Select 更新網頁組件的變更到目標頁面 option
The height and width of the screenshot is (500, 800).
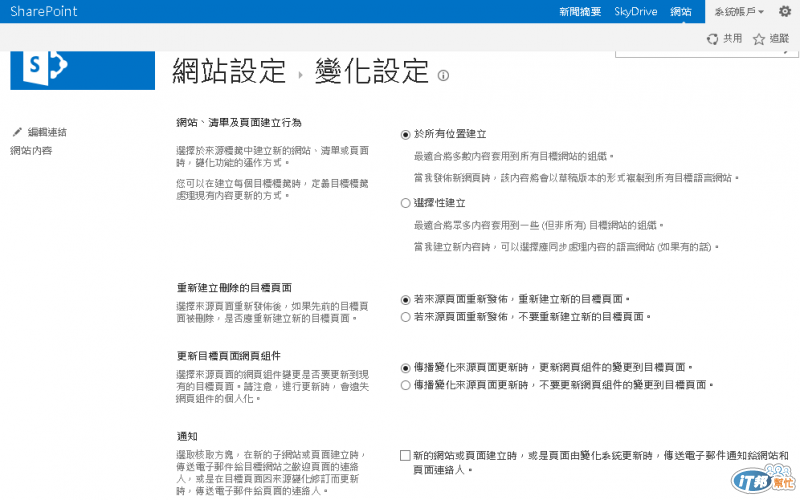coord(406,368)
